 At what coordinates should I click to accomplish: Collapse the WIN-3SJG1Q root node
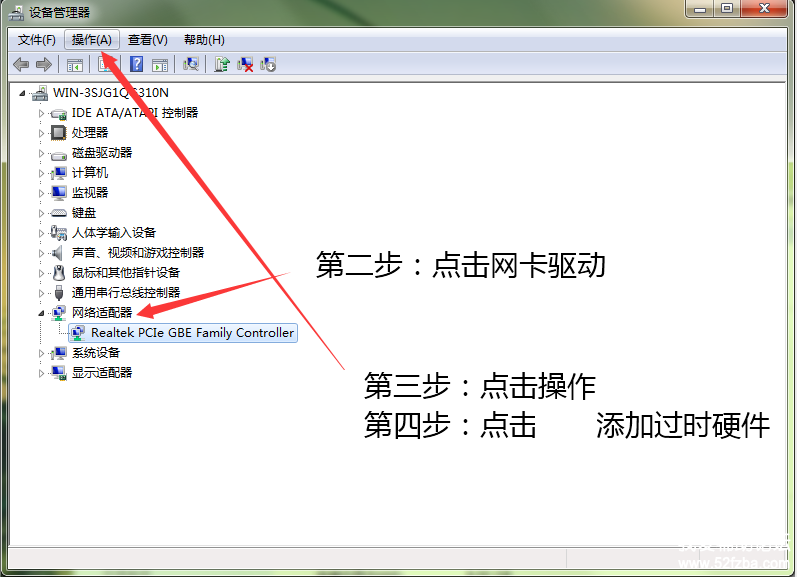(x=22, y=93)
